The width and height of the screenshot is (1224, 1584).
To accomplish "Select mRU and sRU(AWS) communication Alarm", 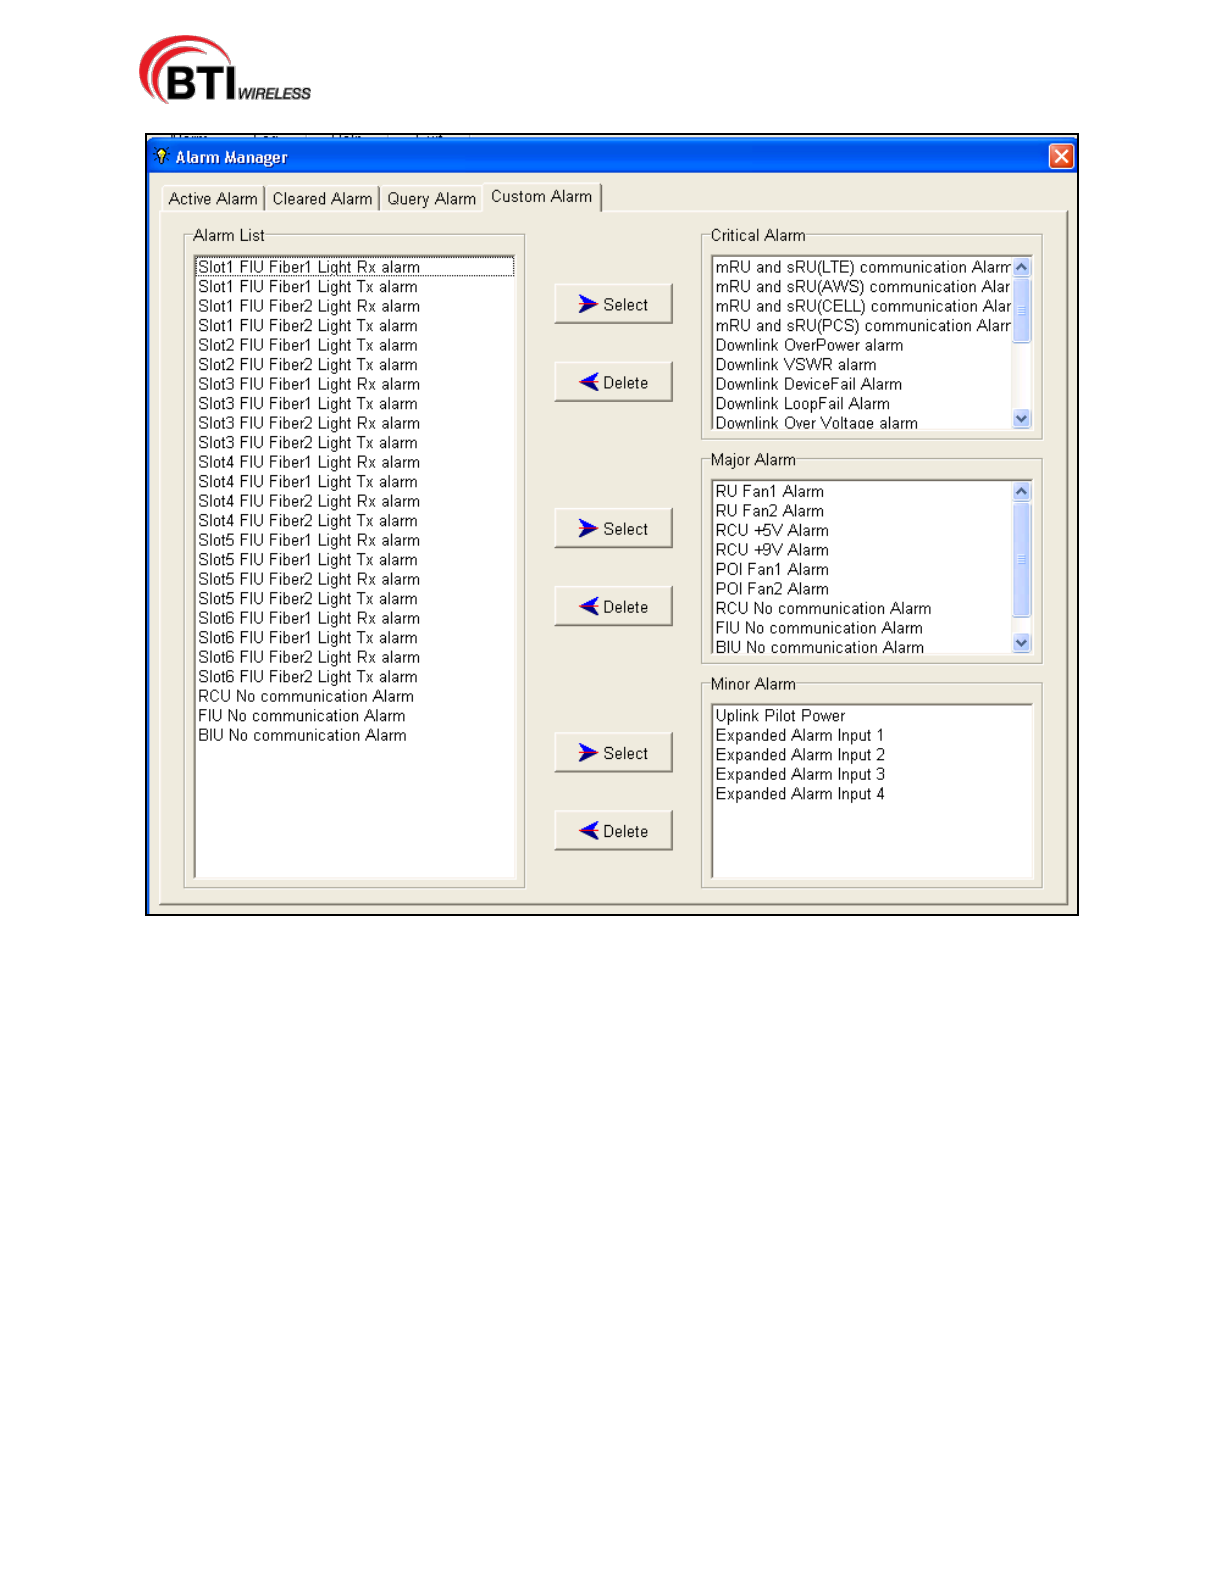I will click(863, 287).
